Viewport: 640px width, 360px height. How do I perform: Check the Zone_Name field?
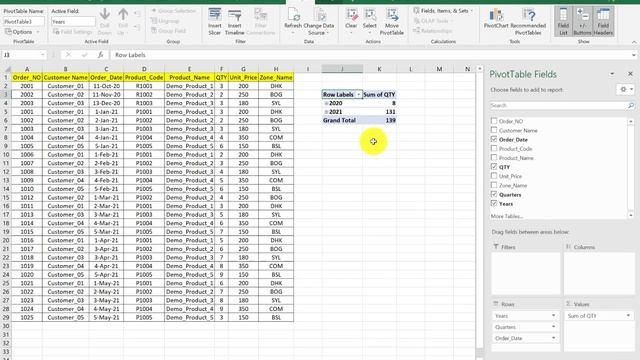(x=494, y=185)
